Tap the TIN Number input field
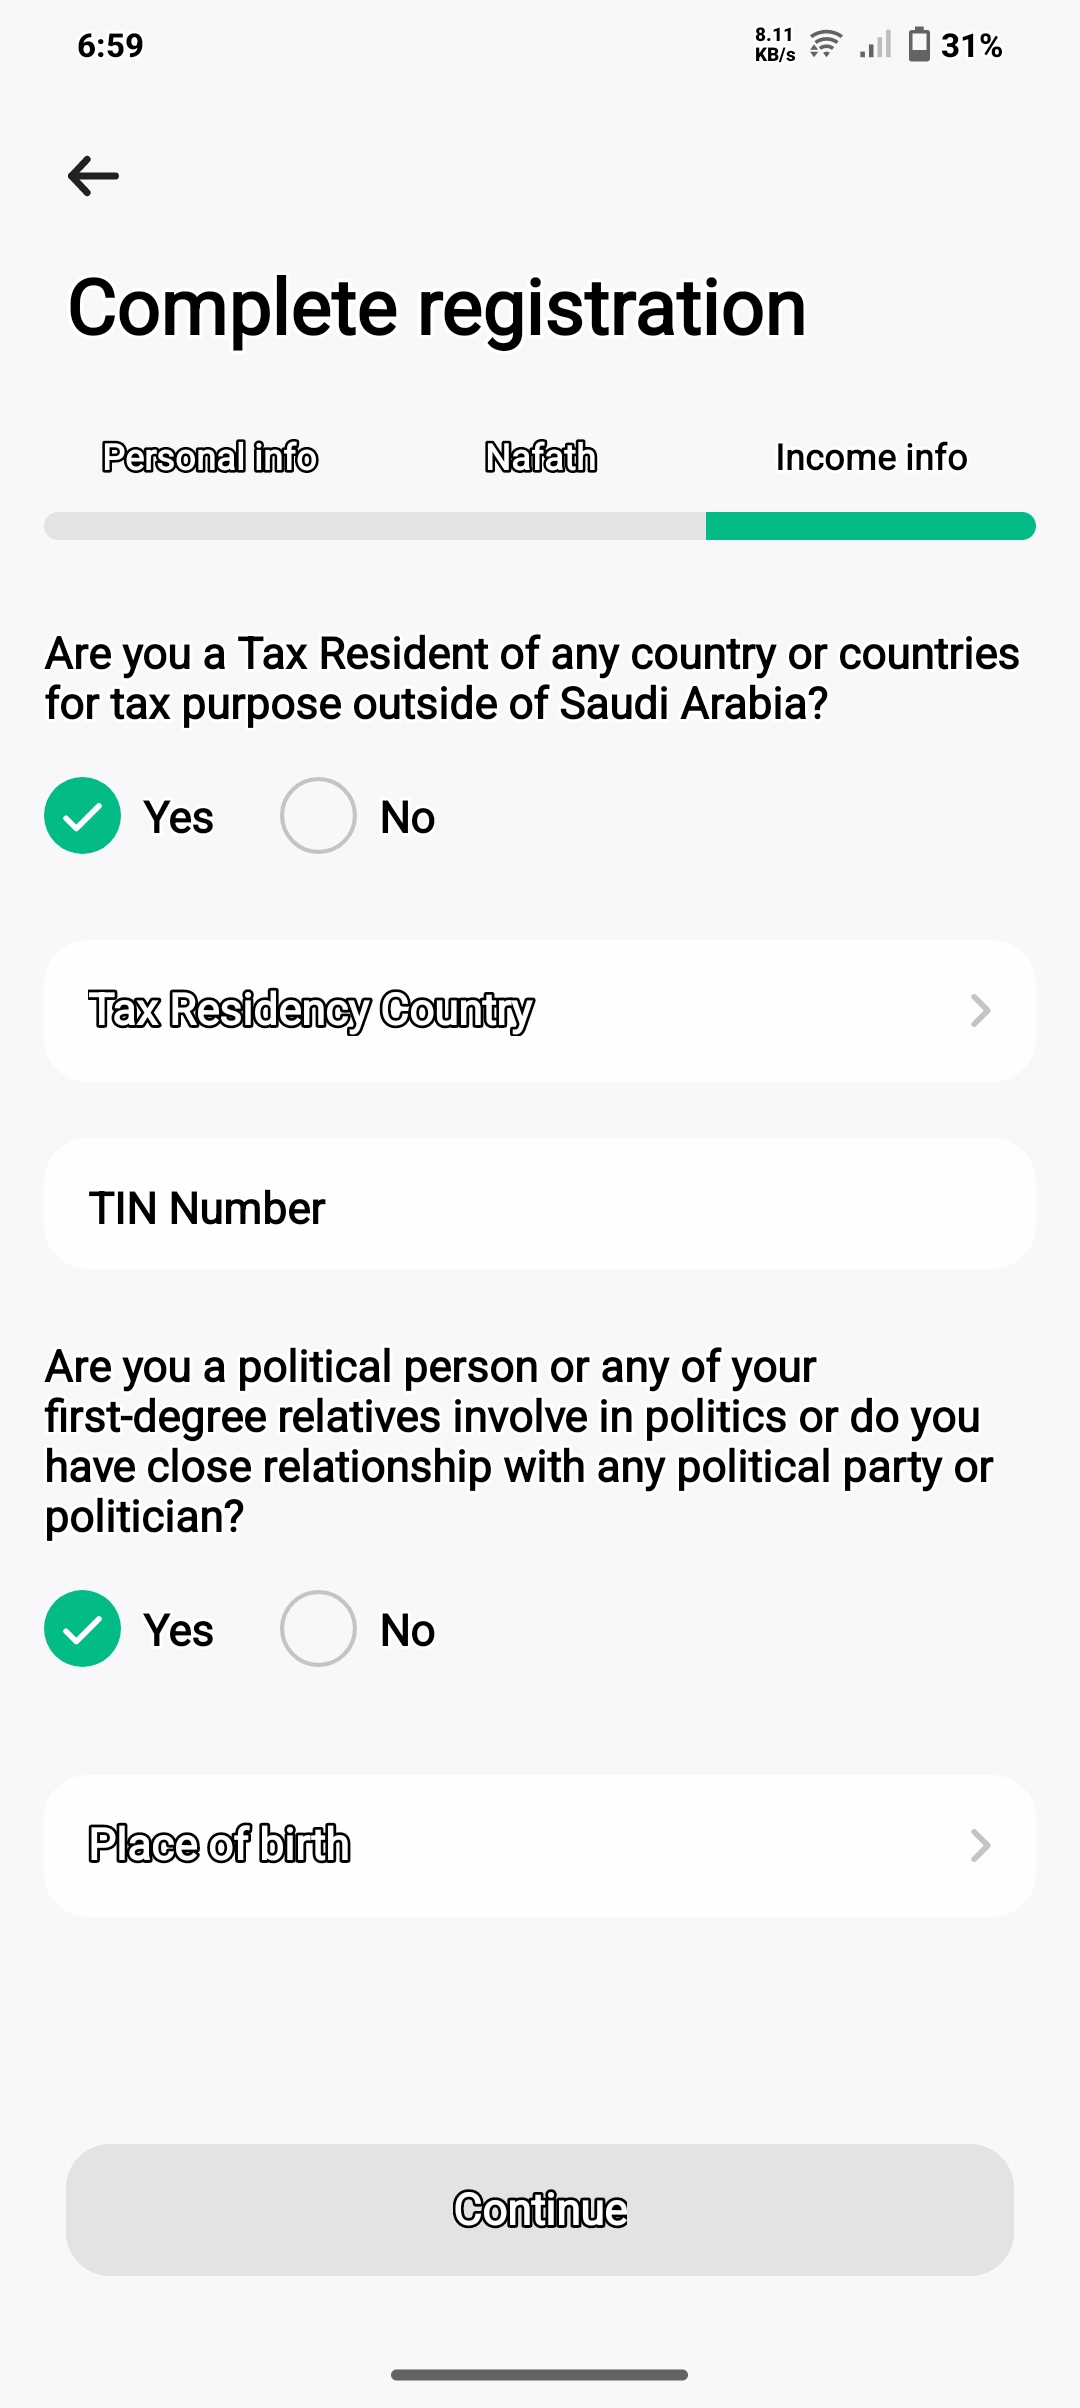The width and height of the screenshot is (1080, 2408). 540,1205
